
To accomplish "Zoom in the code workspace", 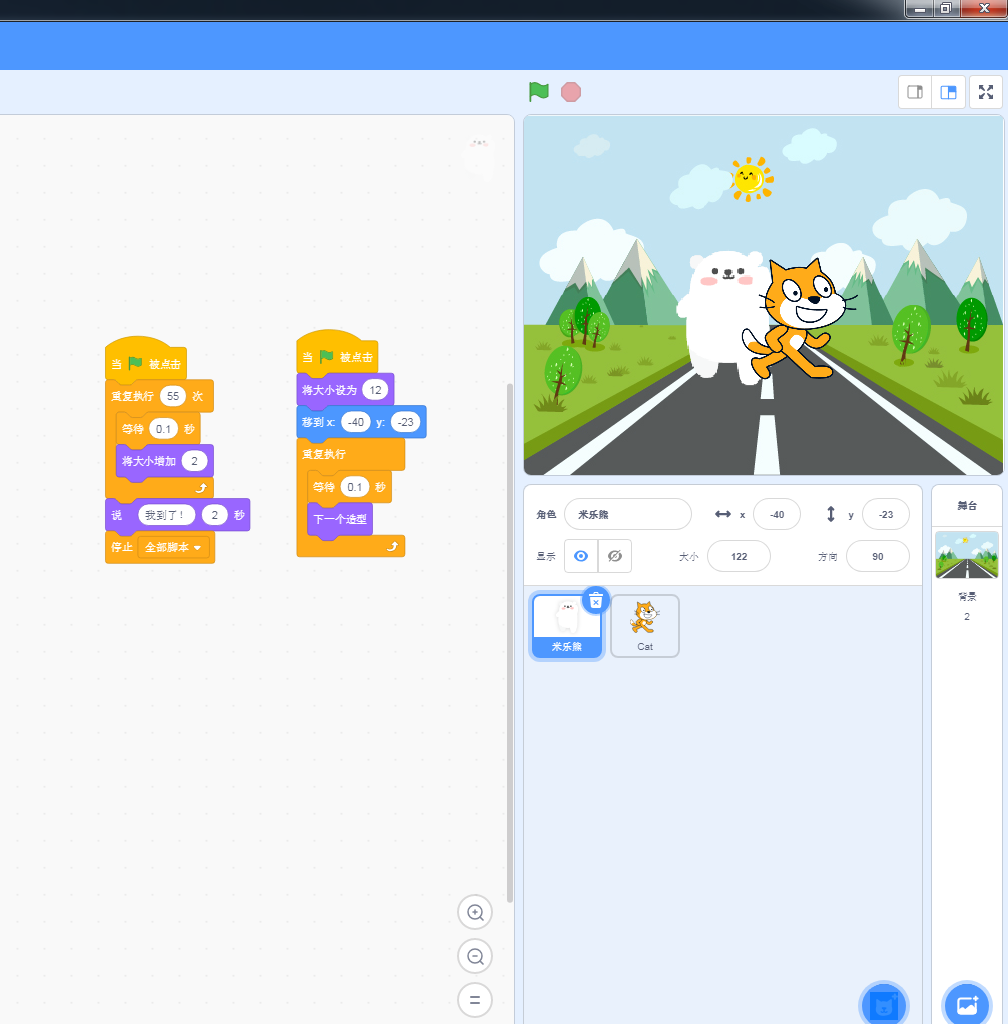I will [x=475, y=912].
